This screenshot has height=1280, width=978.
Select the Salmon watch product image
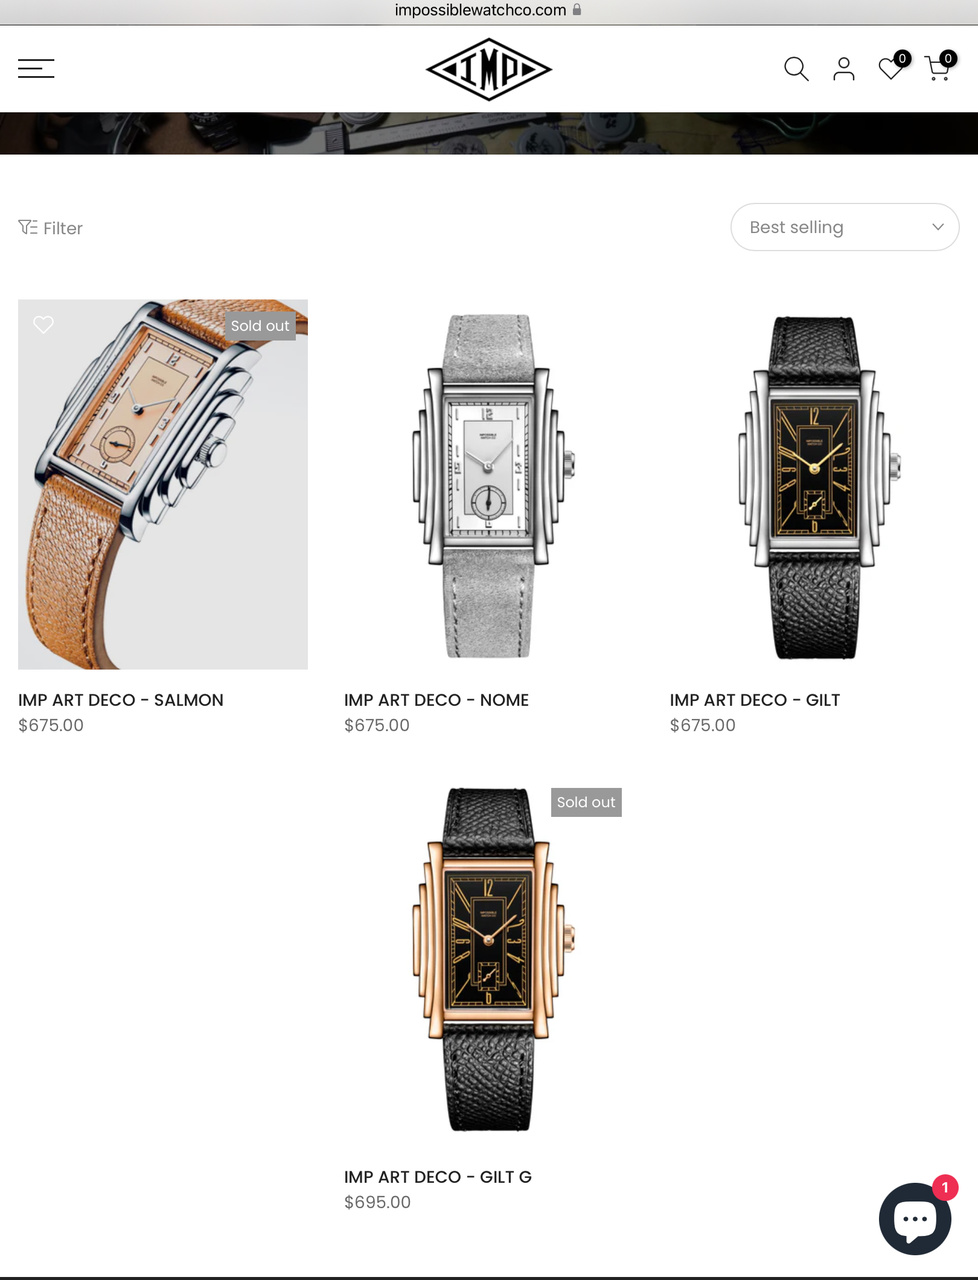tap(163, 485)
